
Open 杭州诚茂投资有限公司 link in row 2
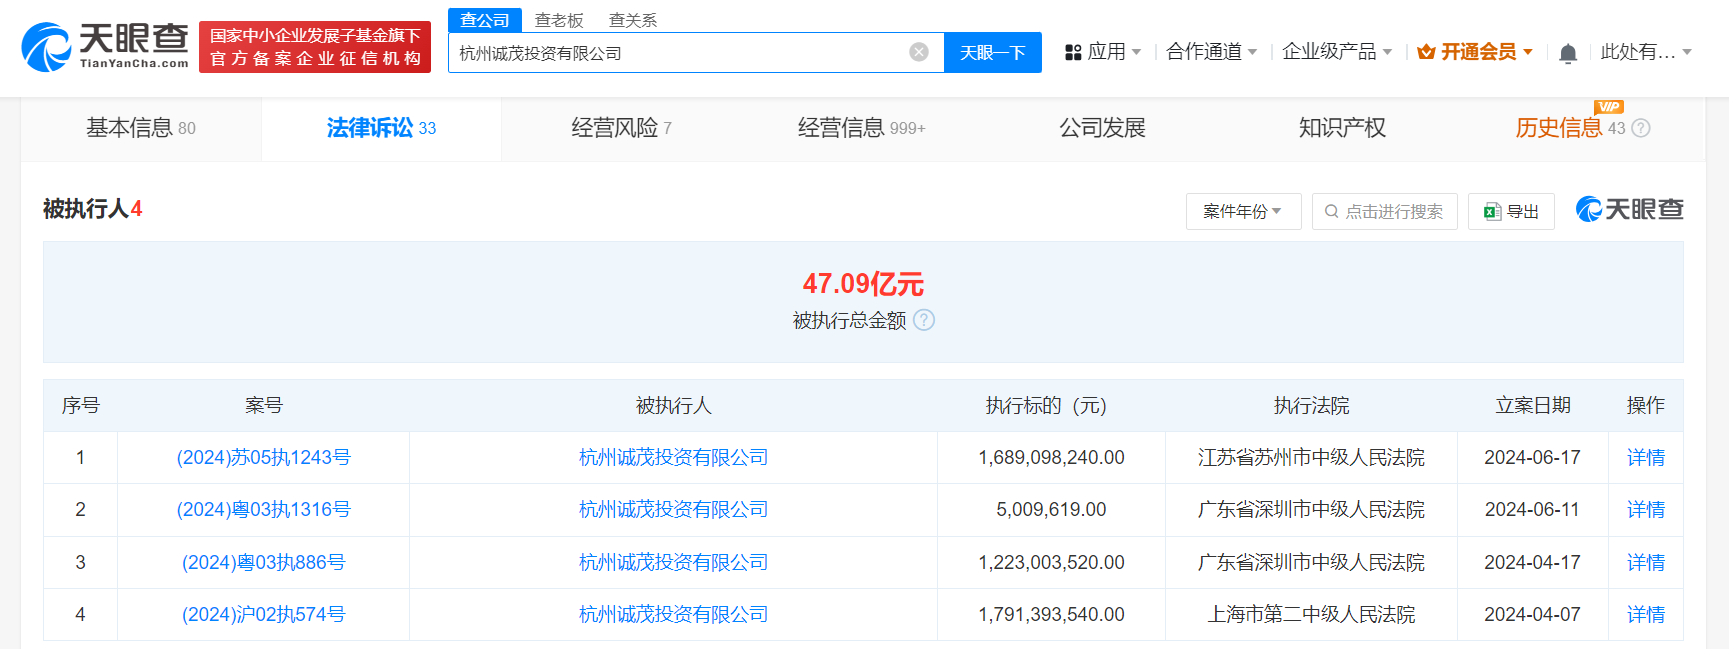point(673,509)
